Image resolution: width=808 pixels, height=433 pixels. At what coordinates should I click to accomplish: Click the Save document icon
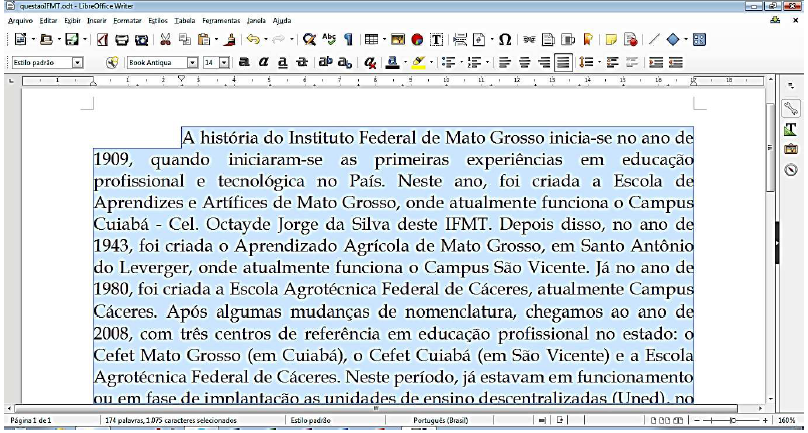pos(72,40)
